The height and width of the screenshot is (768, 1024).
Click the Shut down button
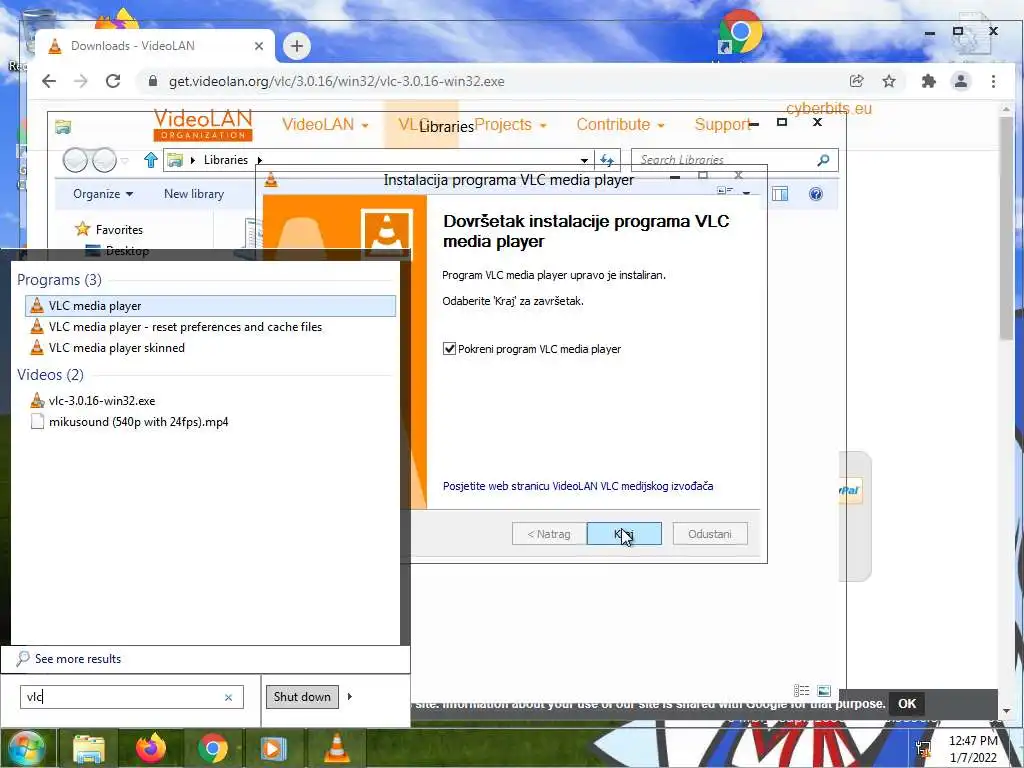pyautogui.click(x=302, y=696)
